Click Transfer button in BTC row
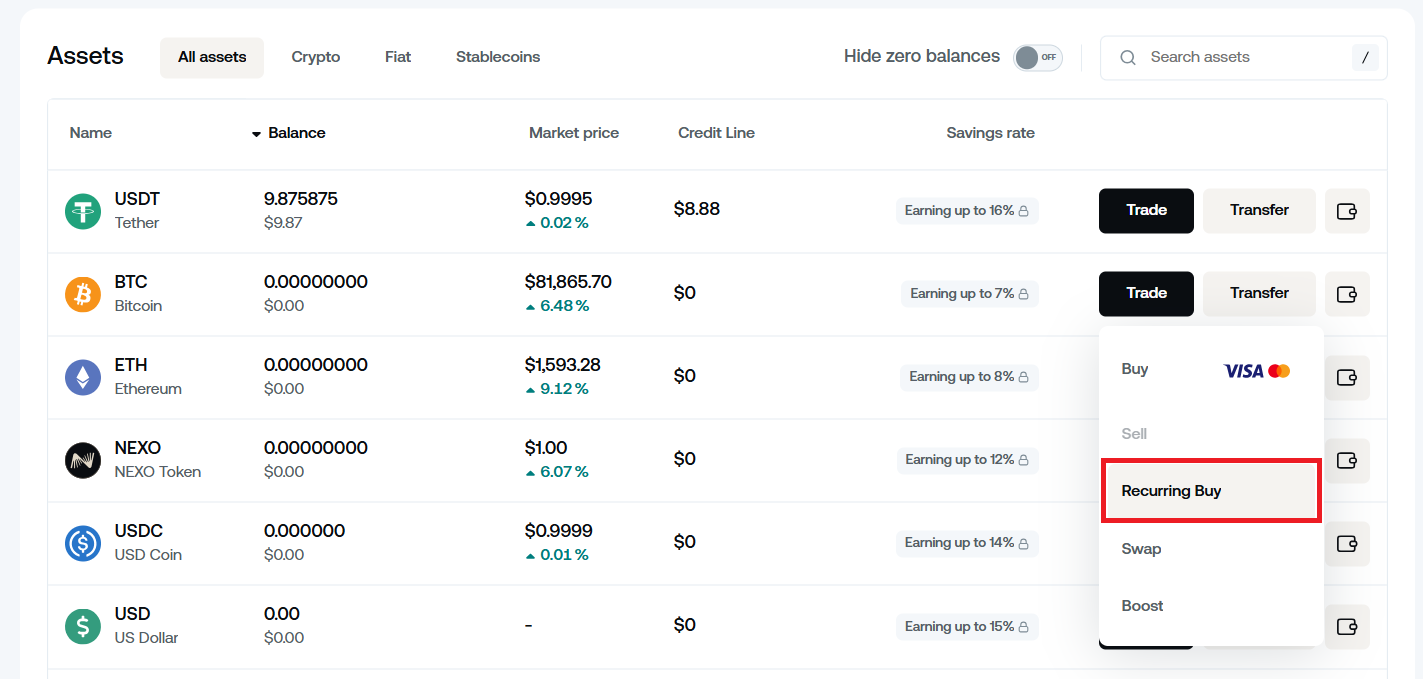Screen dimensions: 1423x679 (x=1259, y=293)
